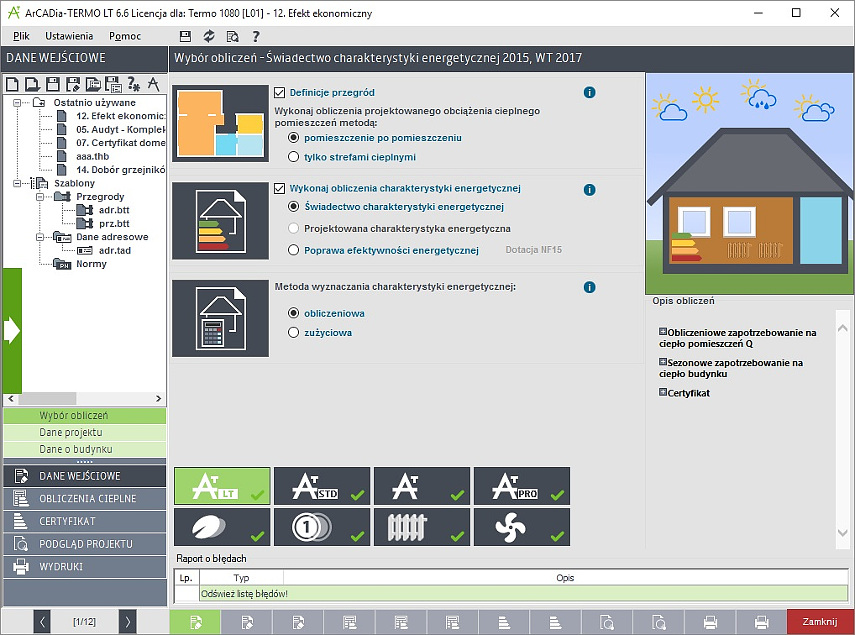Select tylko strefami cieplnymi radio option
Image resolution: width=855 pixels, height=635 pixels.
click(x=293, y=157)
